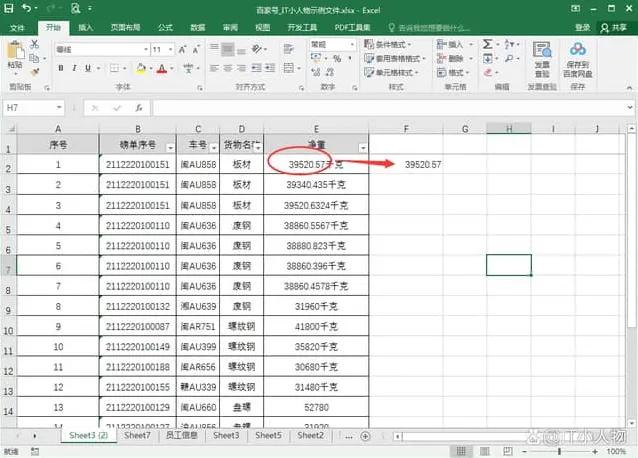Toggle center text alignment
Image resolution: width=638 pixels, height=458 pixels.
[228, 68]
